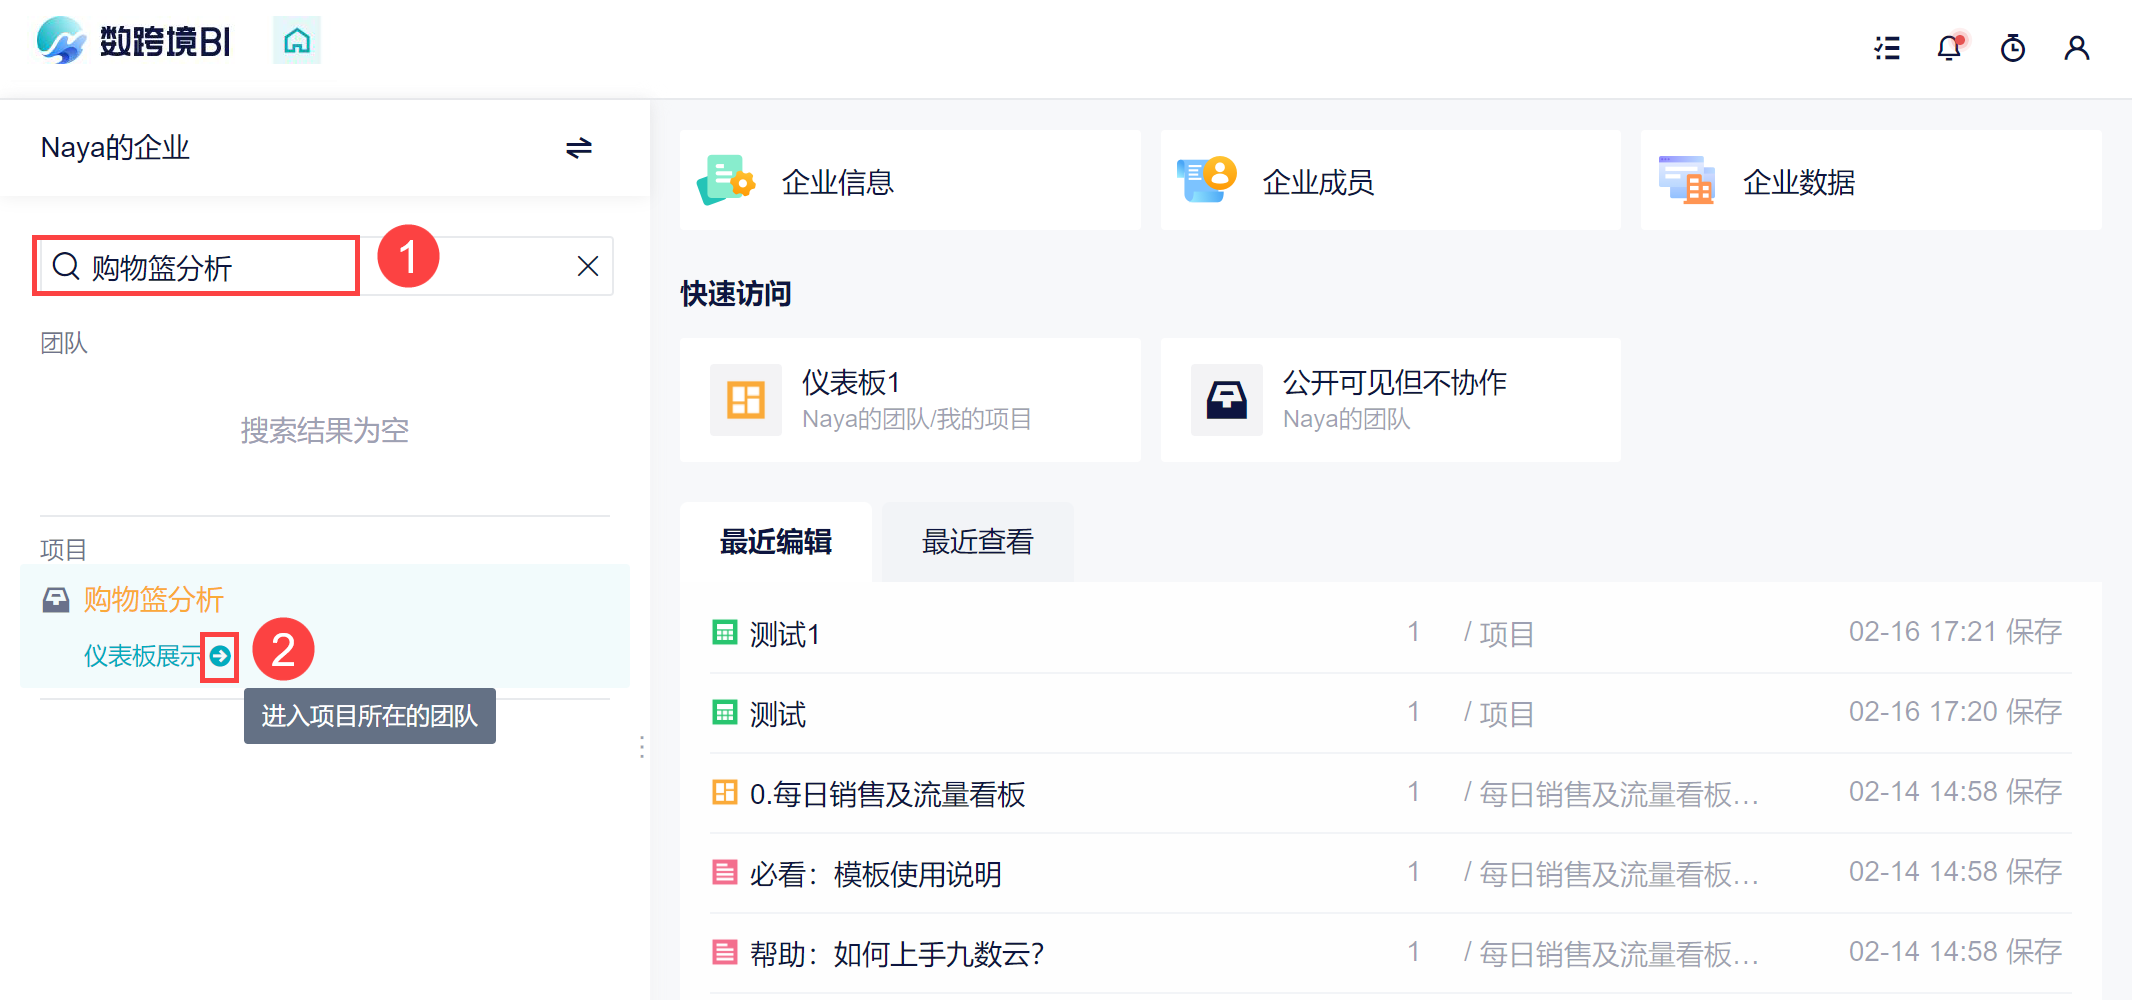2132x1000 pixels.
Task: Open the notification bell
Action: [x=1950, y=47]
